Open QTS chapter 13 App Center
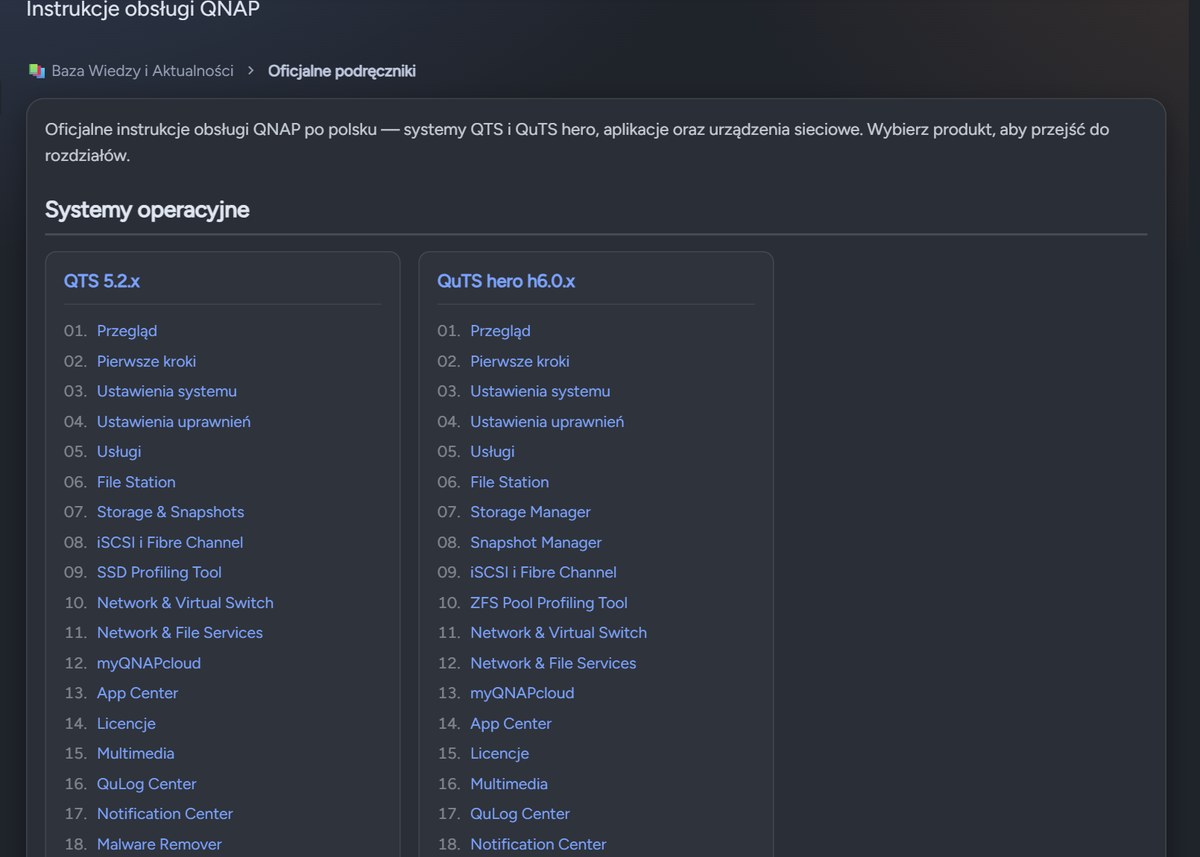This screenshot has height=857, width=1200. coord(137,693)
